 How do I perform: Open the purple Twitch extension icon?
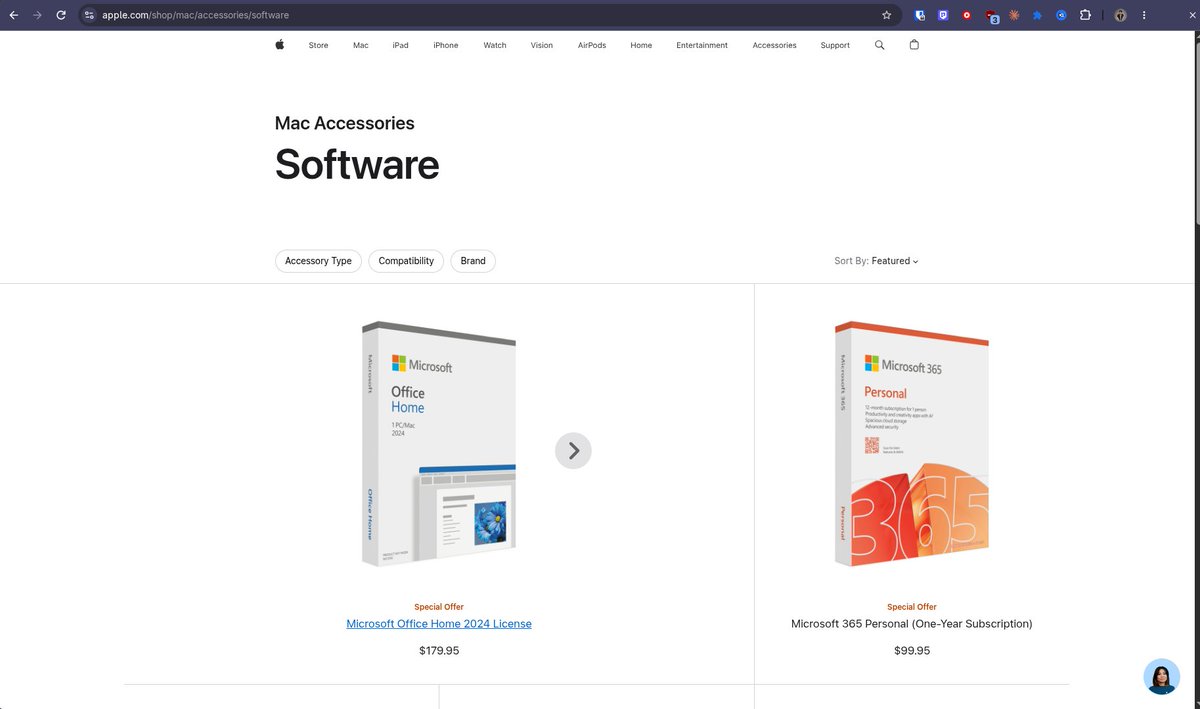(x=943, y=15)
